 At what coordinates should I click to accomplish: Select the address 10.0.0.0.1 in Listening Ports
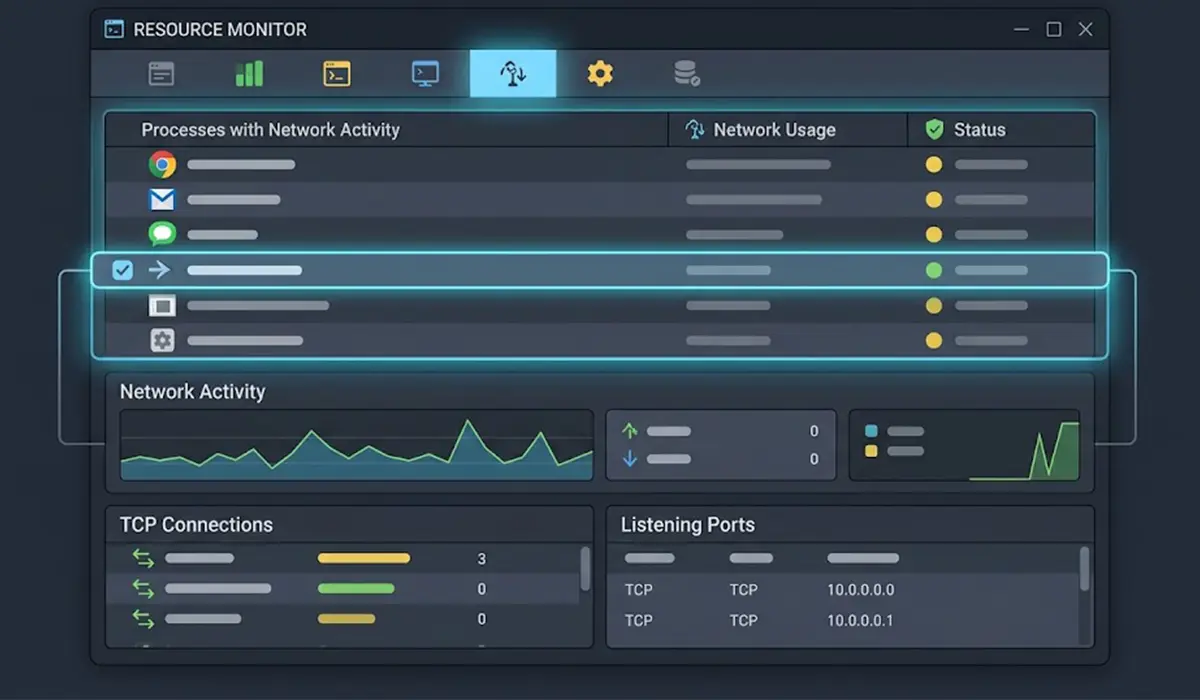[x=860, y=620]
